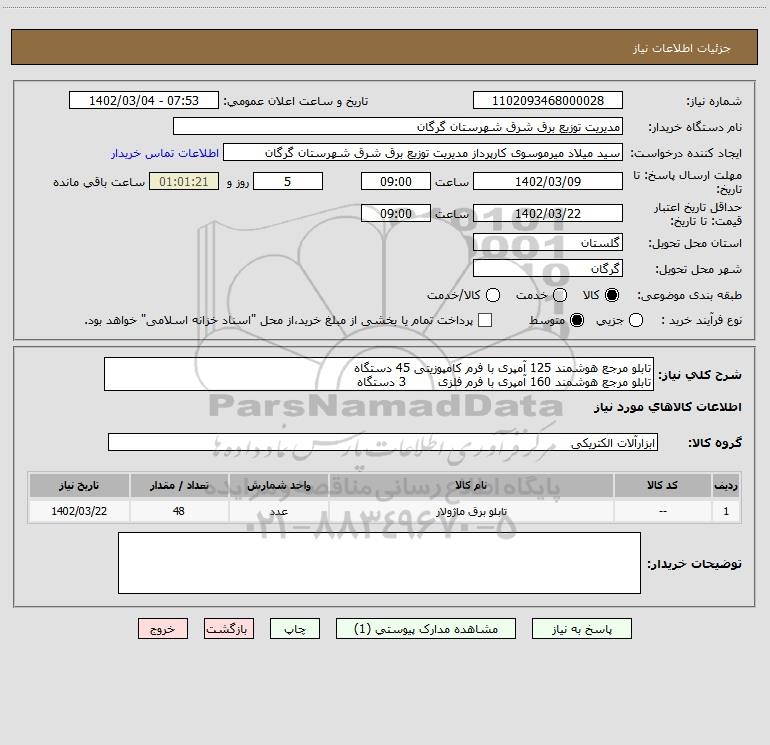The image size is (770, 745).
Task: Click the days remaining field showing 5
Action: [288, 181]
